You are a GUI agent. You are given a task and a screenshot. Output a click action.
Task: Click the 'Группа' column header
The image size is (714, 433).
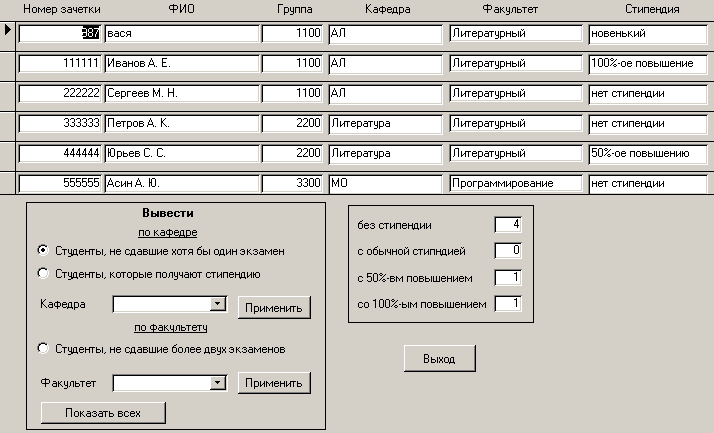pyautogui.click(x=295, y=9)
